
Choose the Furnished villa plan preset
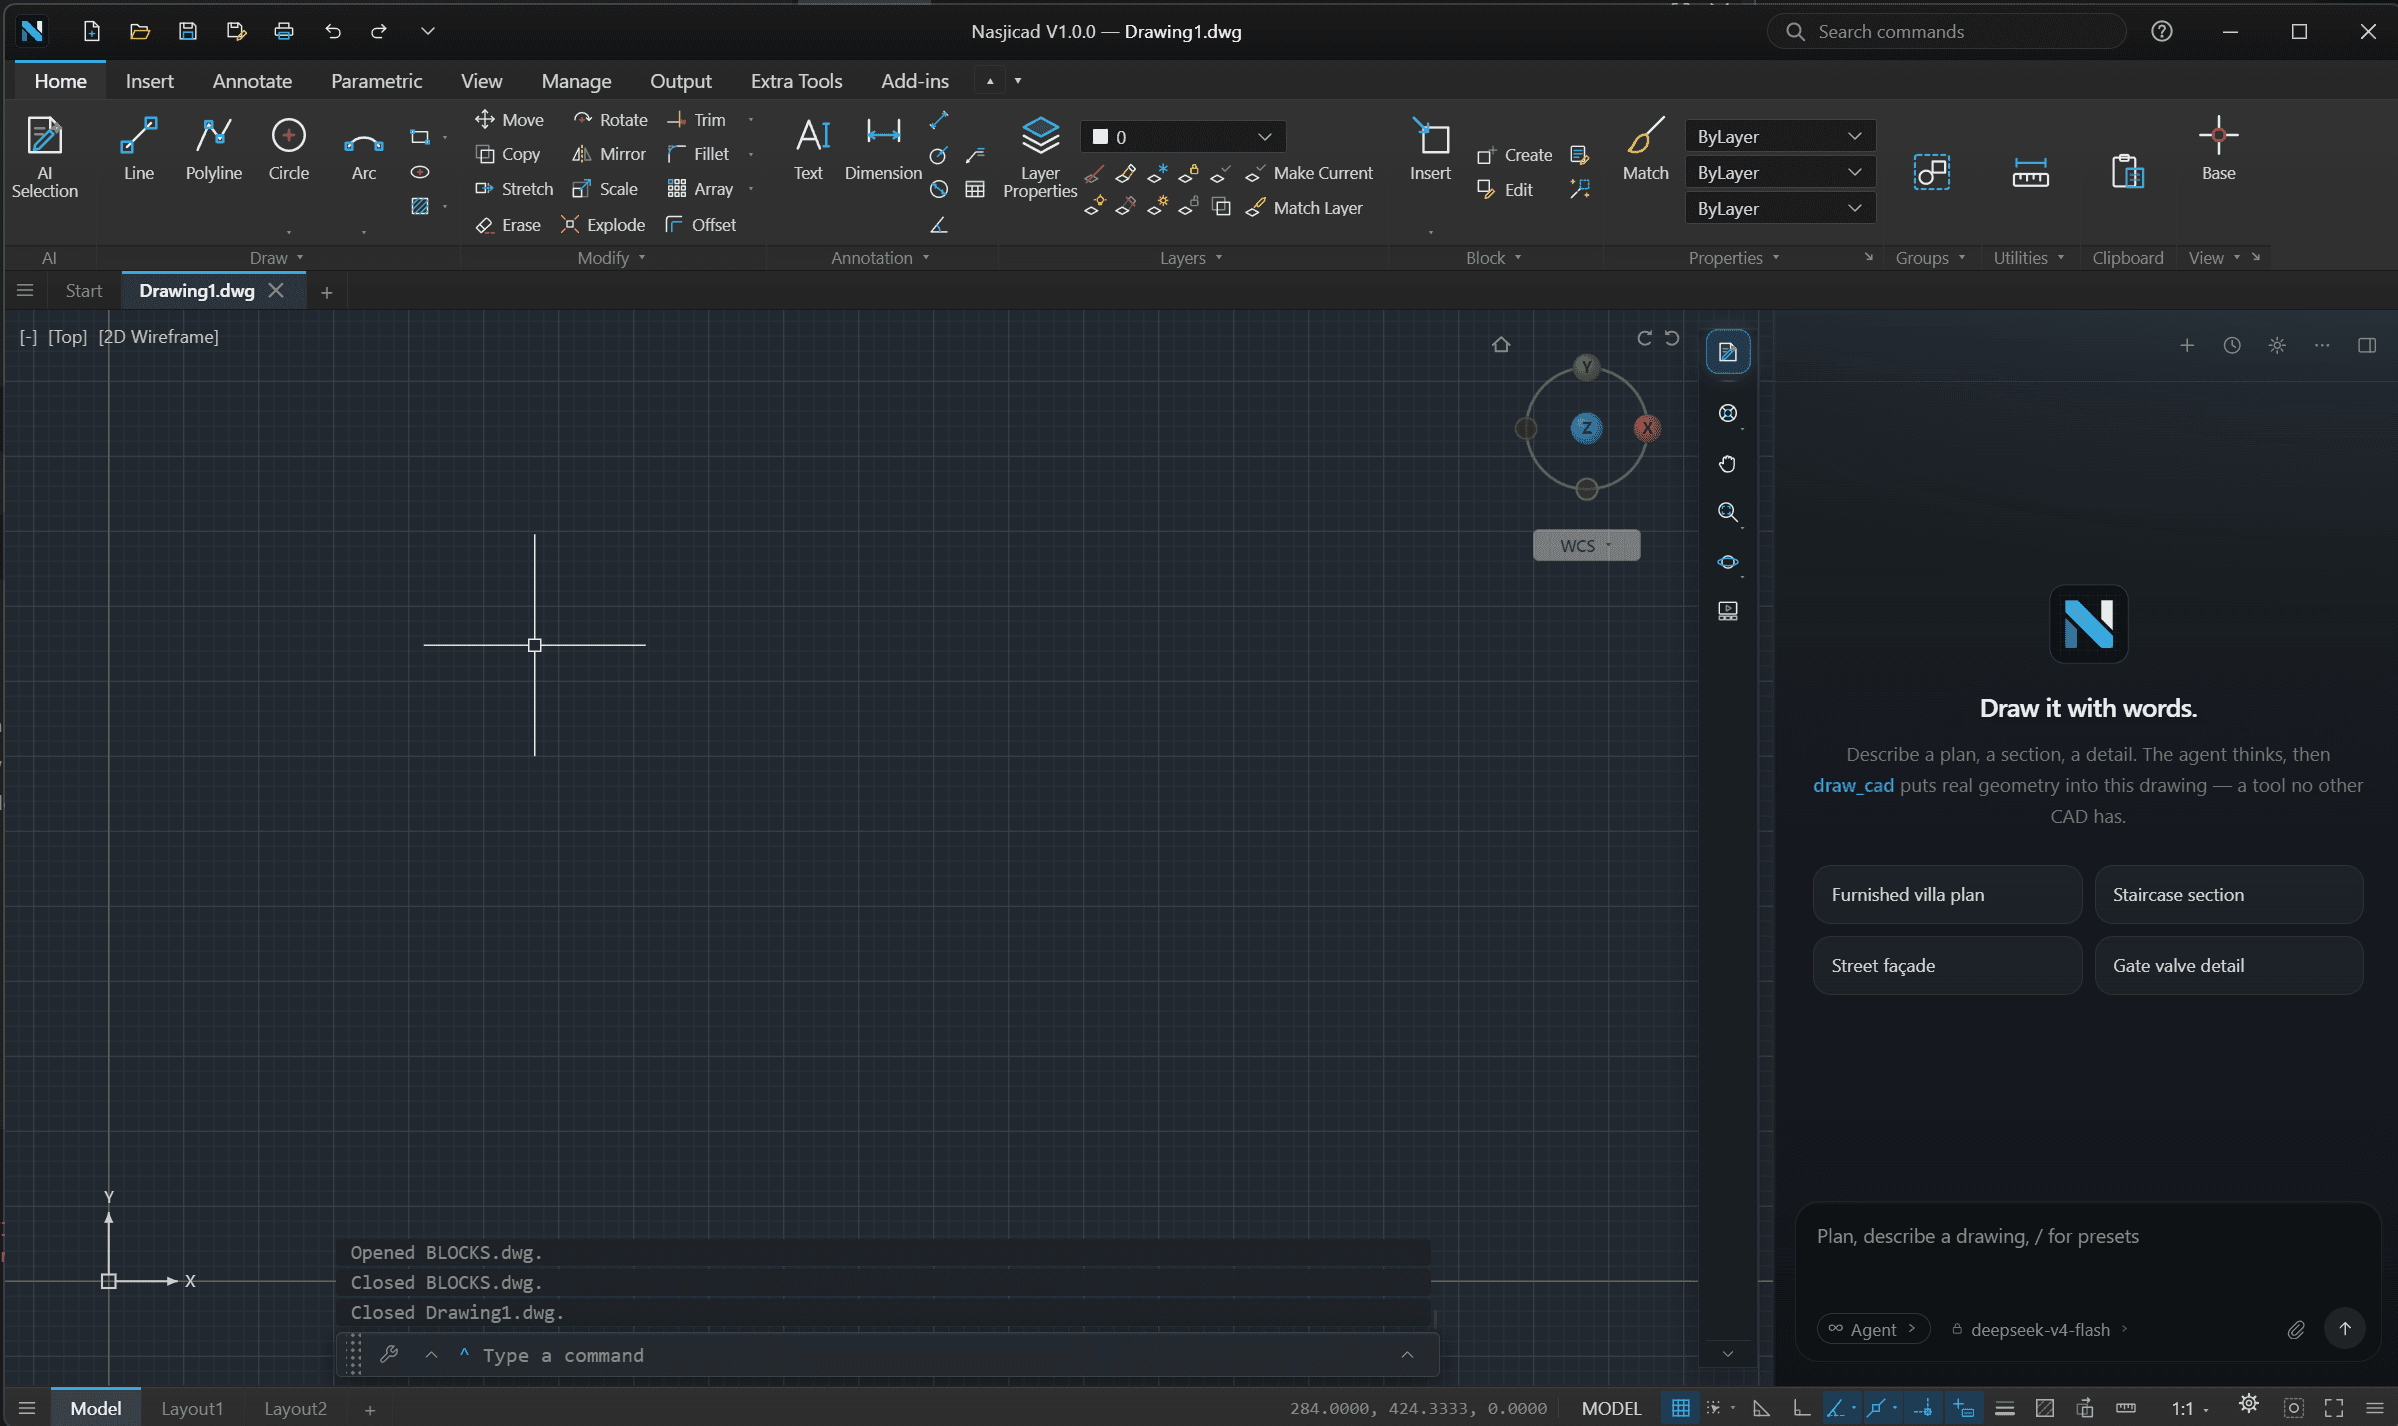click(x=1946, y=895)
